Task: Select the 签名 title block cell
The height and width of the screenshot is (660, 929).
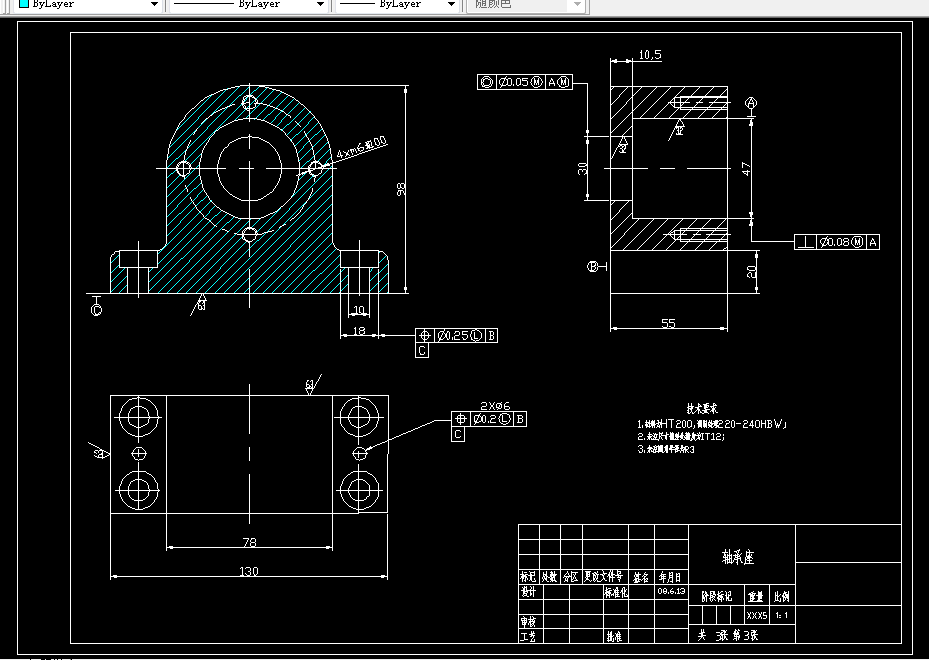Action: click(640, 576)
